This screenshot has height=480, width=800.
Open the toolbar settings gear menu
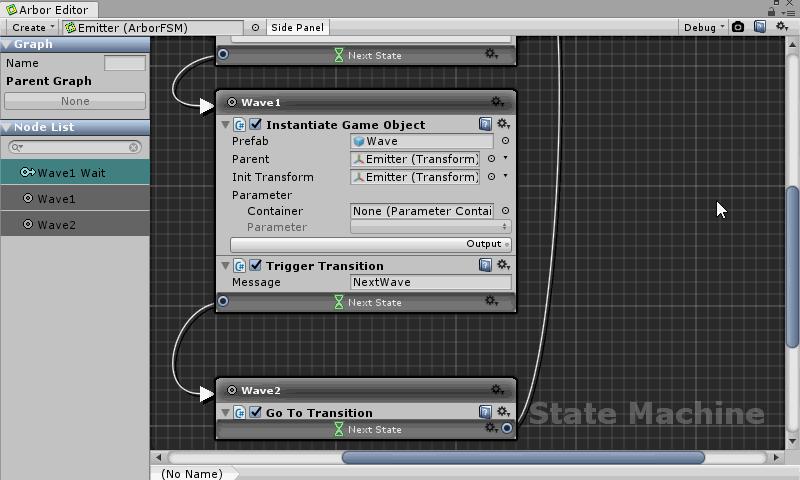[x=782, y=27]
